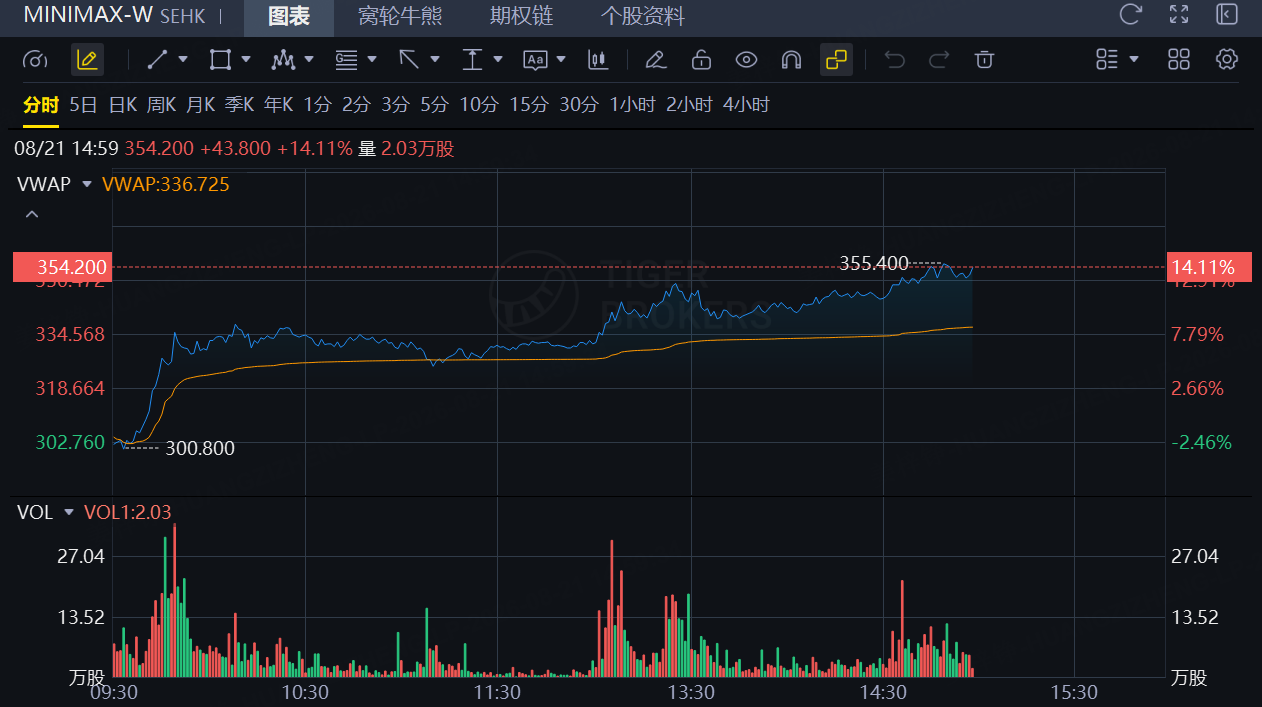Select the 年K yearly timeframe
The width and height of the screenshot is (1262, 707).
[279, 105]
